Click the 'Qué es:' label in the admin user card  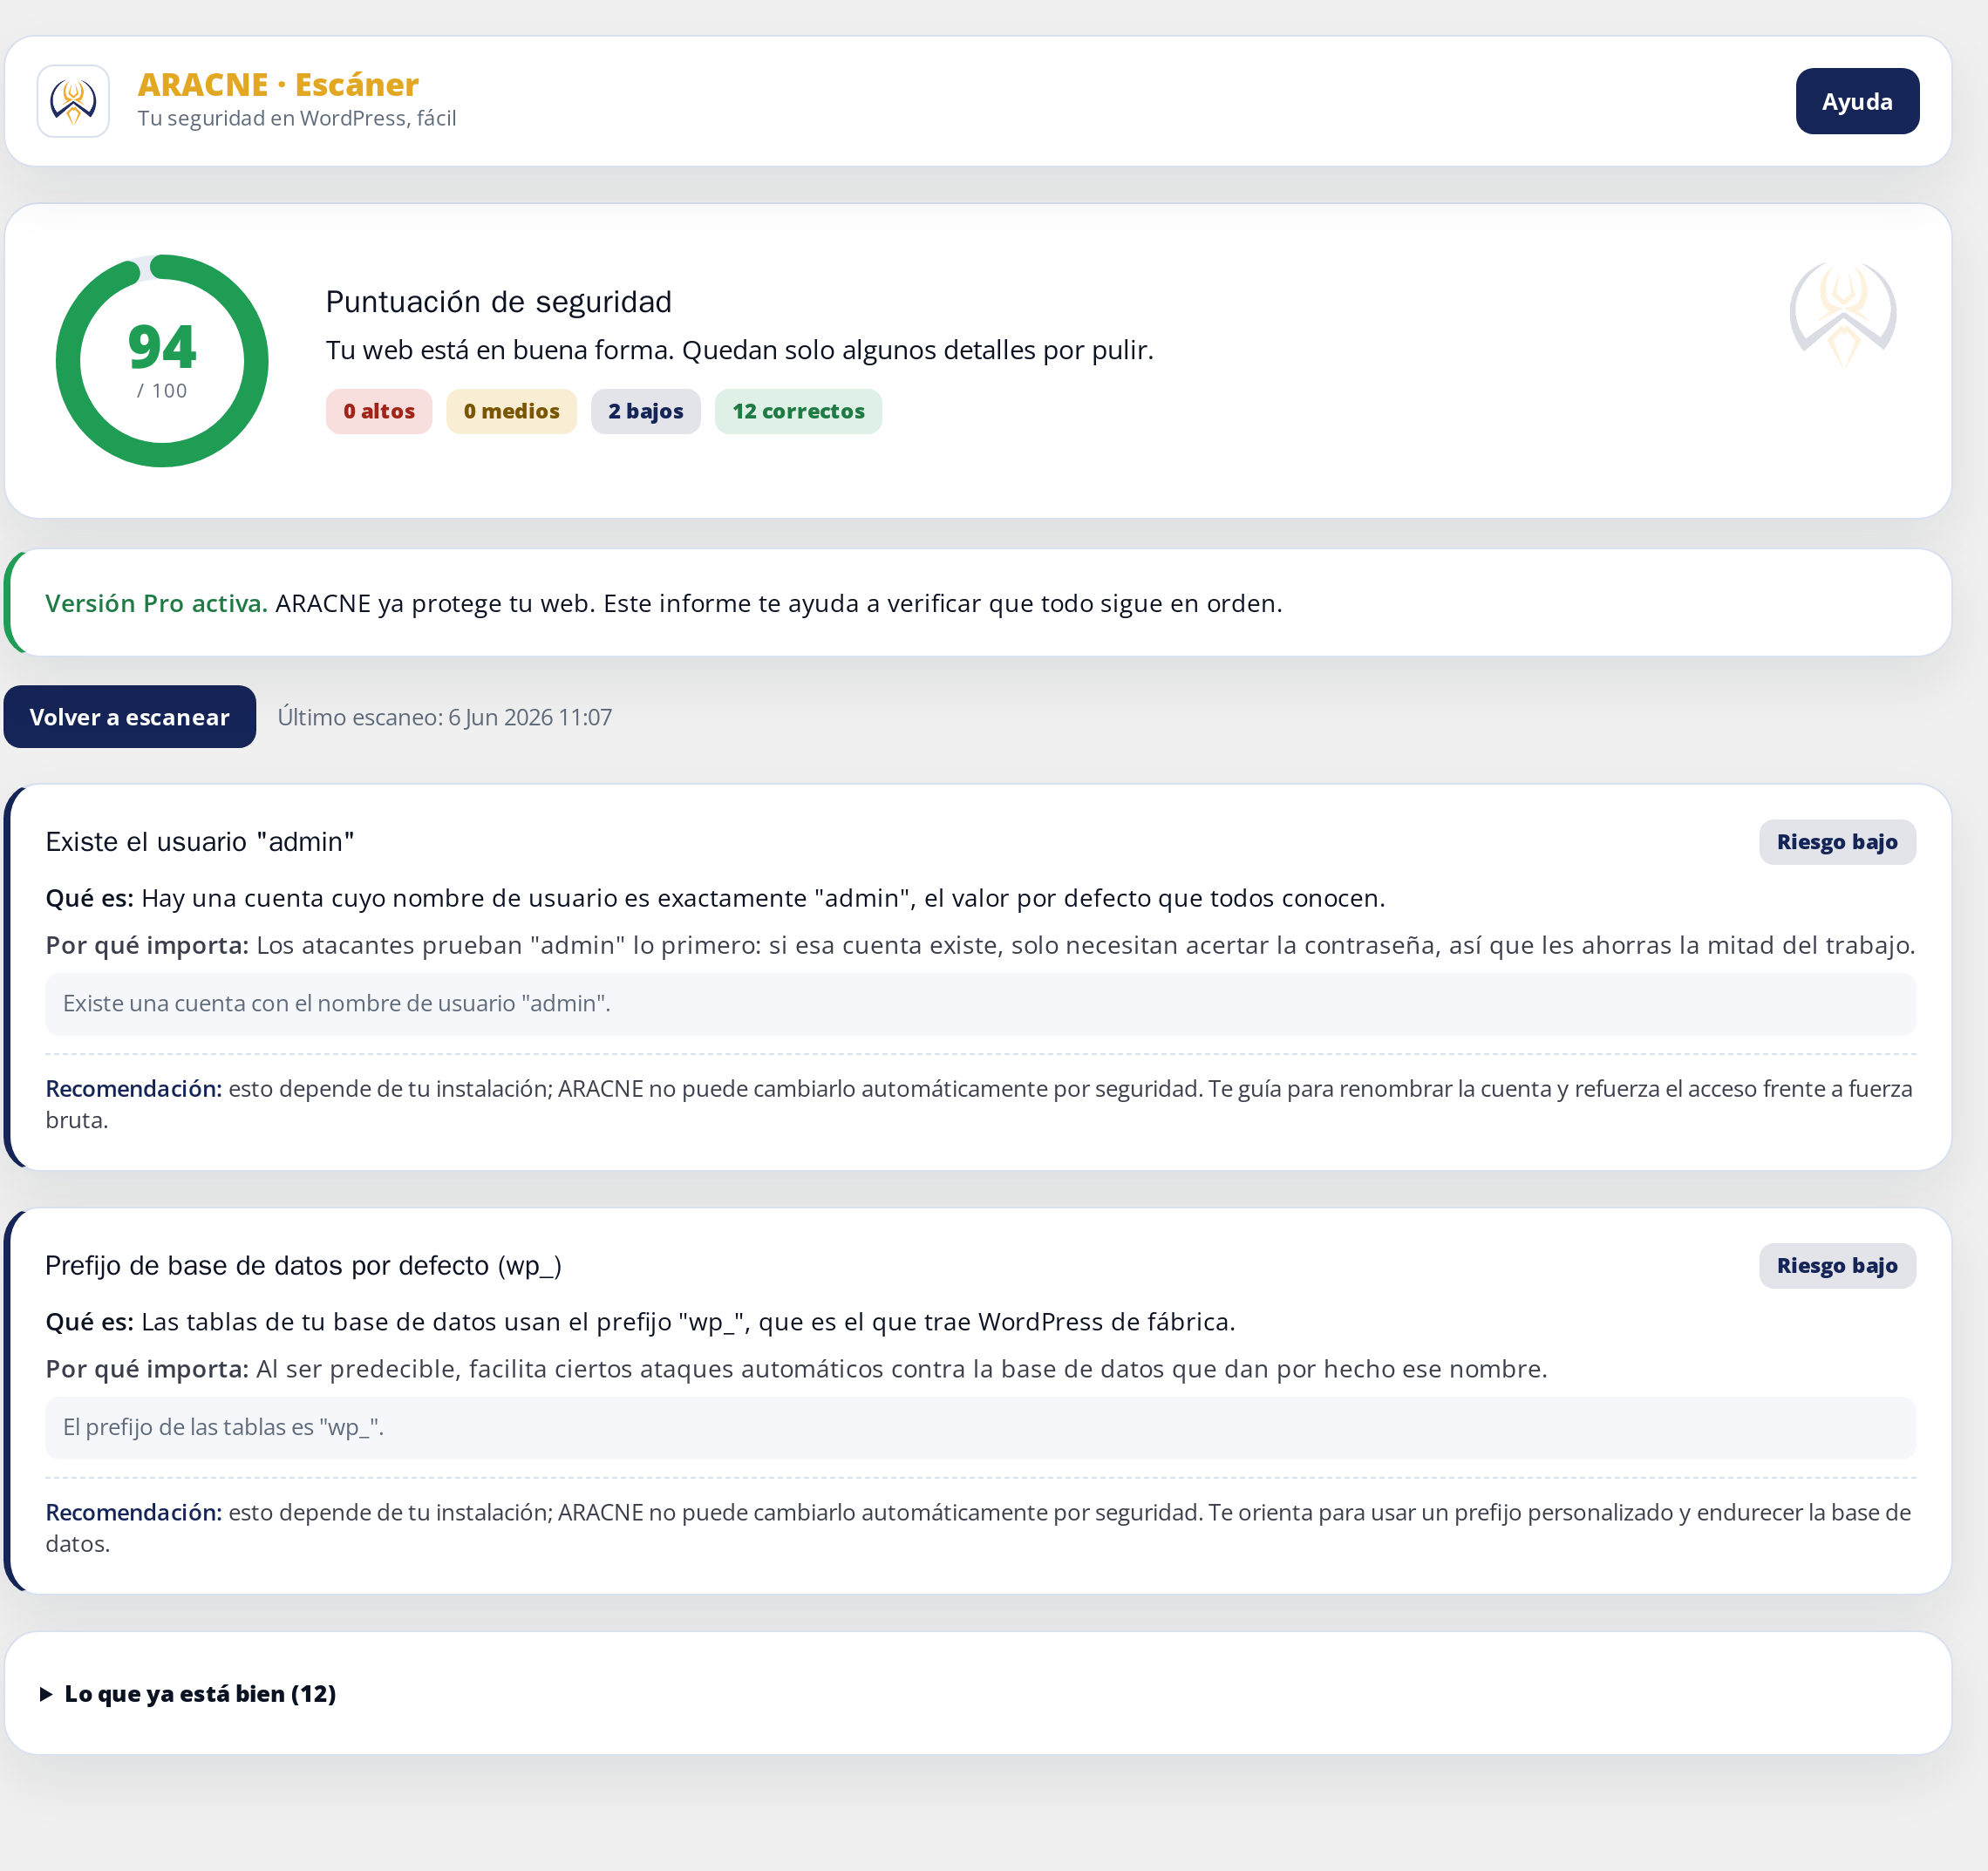tap(89, 898)
